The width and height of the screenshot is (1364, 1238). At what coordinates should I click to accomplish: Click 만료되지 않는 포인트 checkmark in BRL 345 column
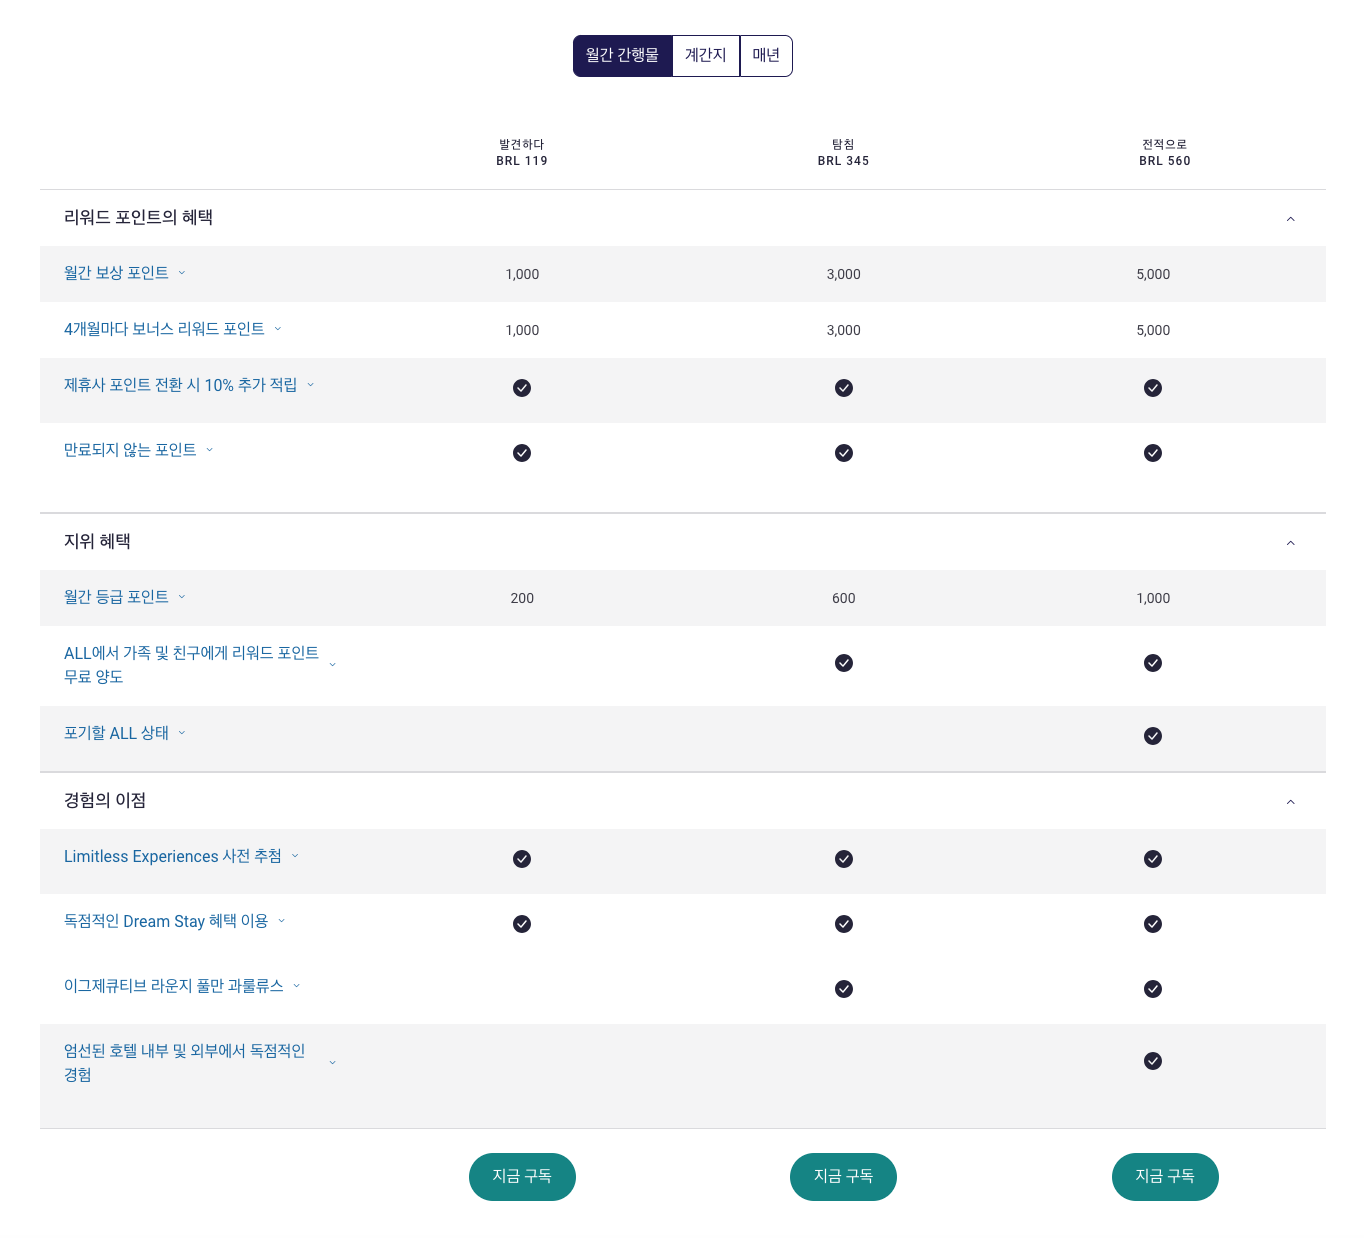point(844,453)
